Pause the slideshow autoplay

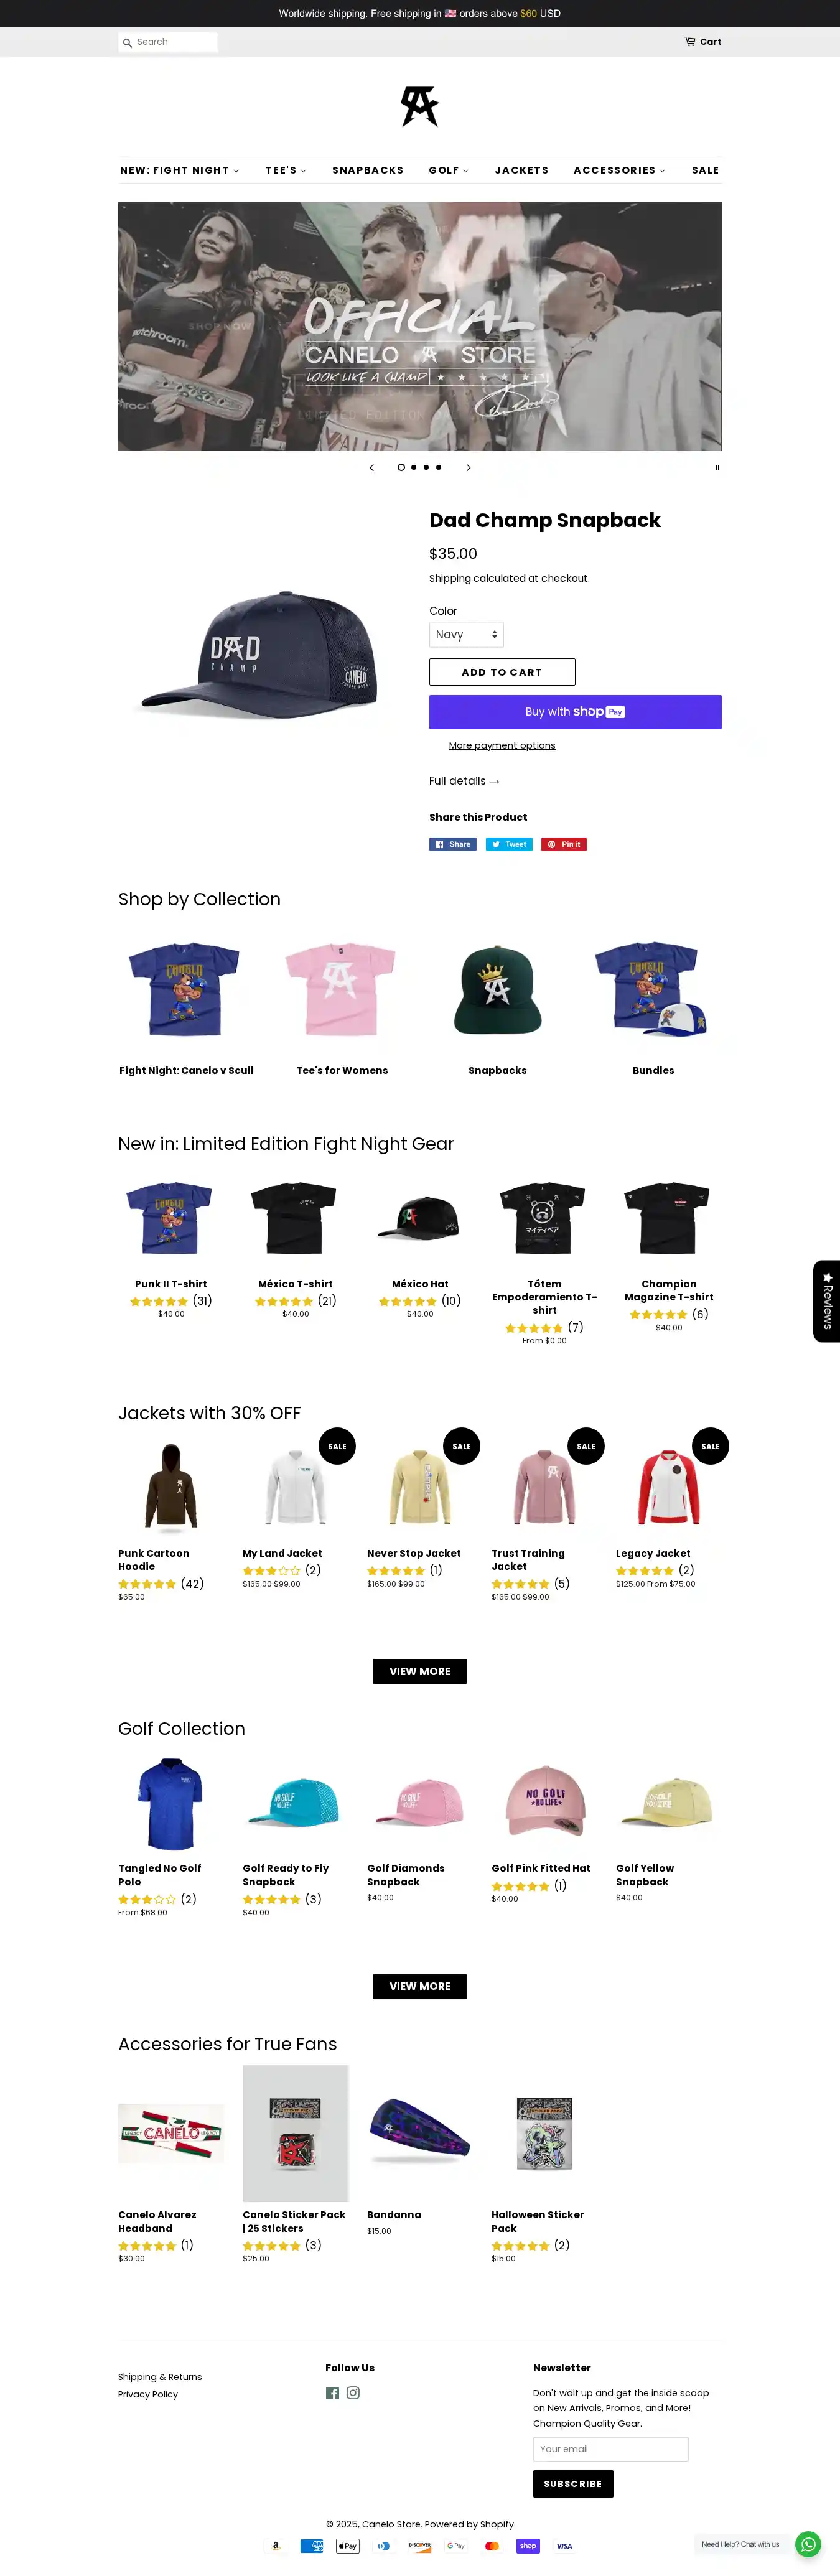pos(716,467)
